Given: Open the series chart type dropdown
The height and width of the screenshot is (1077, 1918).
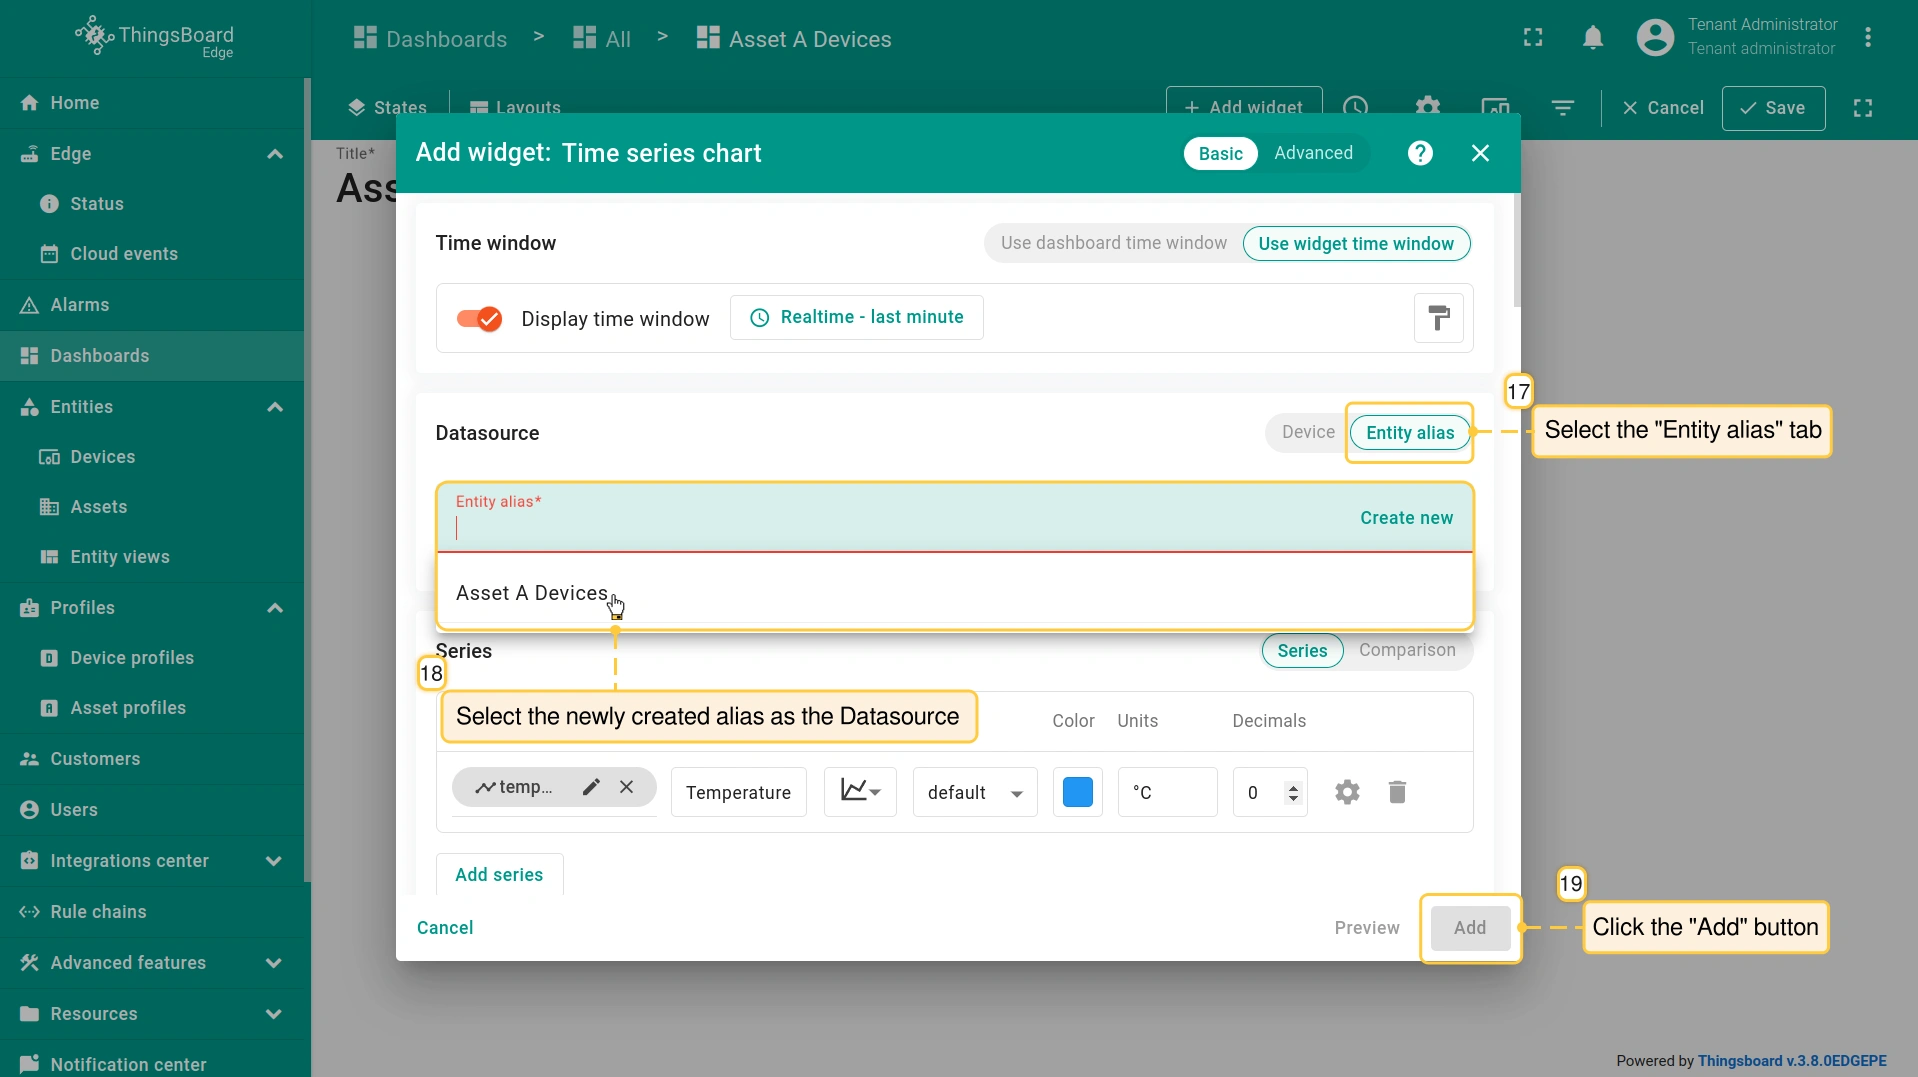Looking at the screenshot, I should (860, 792).
